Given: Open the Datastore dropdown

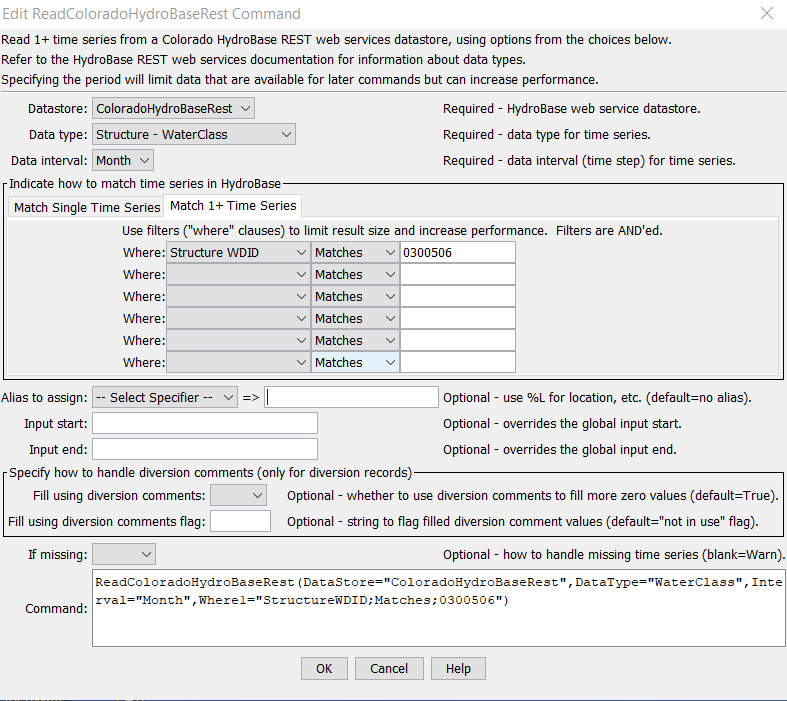Looking at the screenshot, I should (x=174, y=108).
